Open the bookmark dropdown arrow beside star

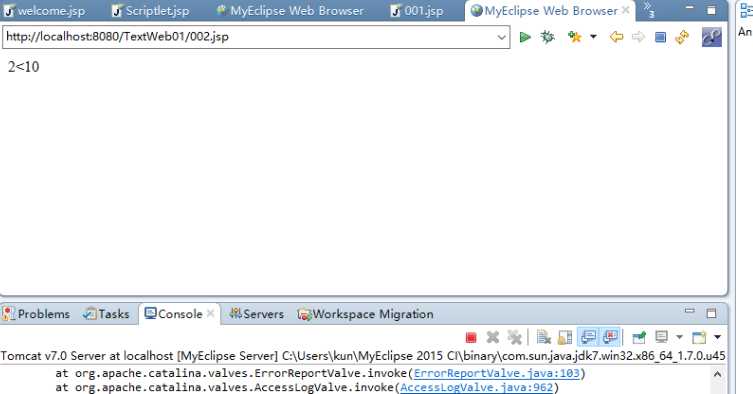click(x=594, y=37)
